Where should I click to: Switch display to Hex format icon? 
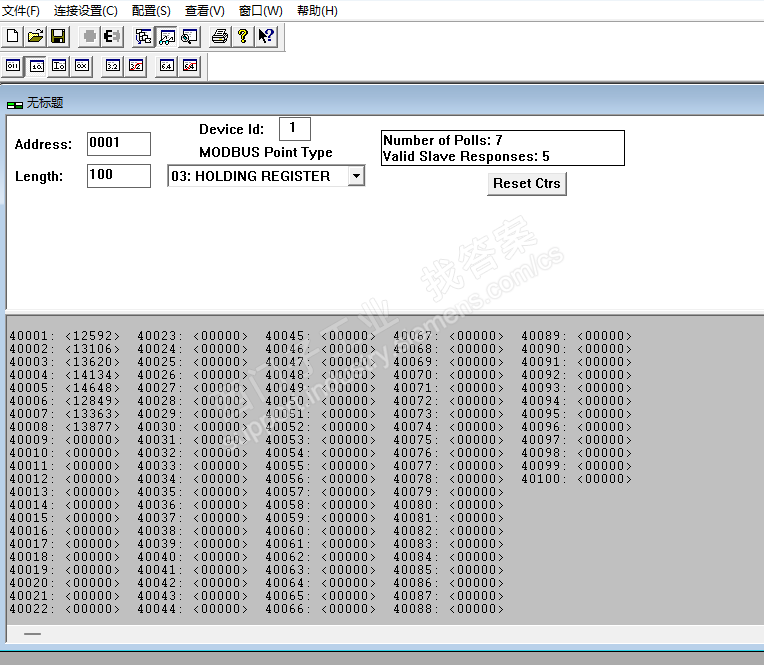pos(82,65)
